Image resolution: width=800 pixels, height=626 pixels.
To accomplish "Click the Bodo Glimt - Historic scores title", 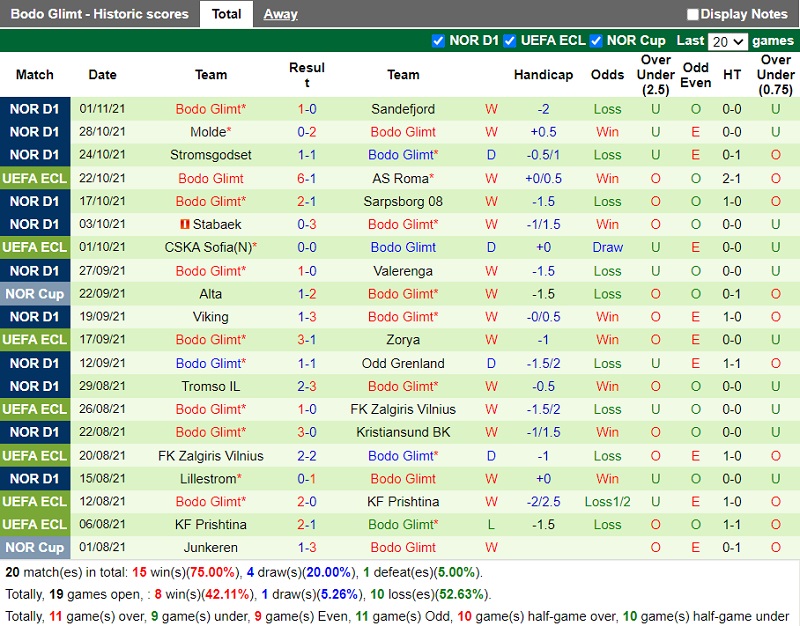I will point(99,14).
